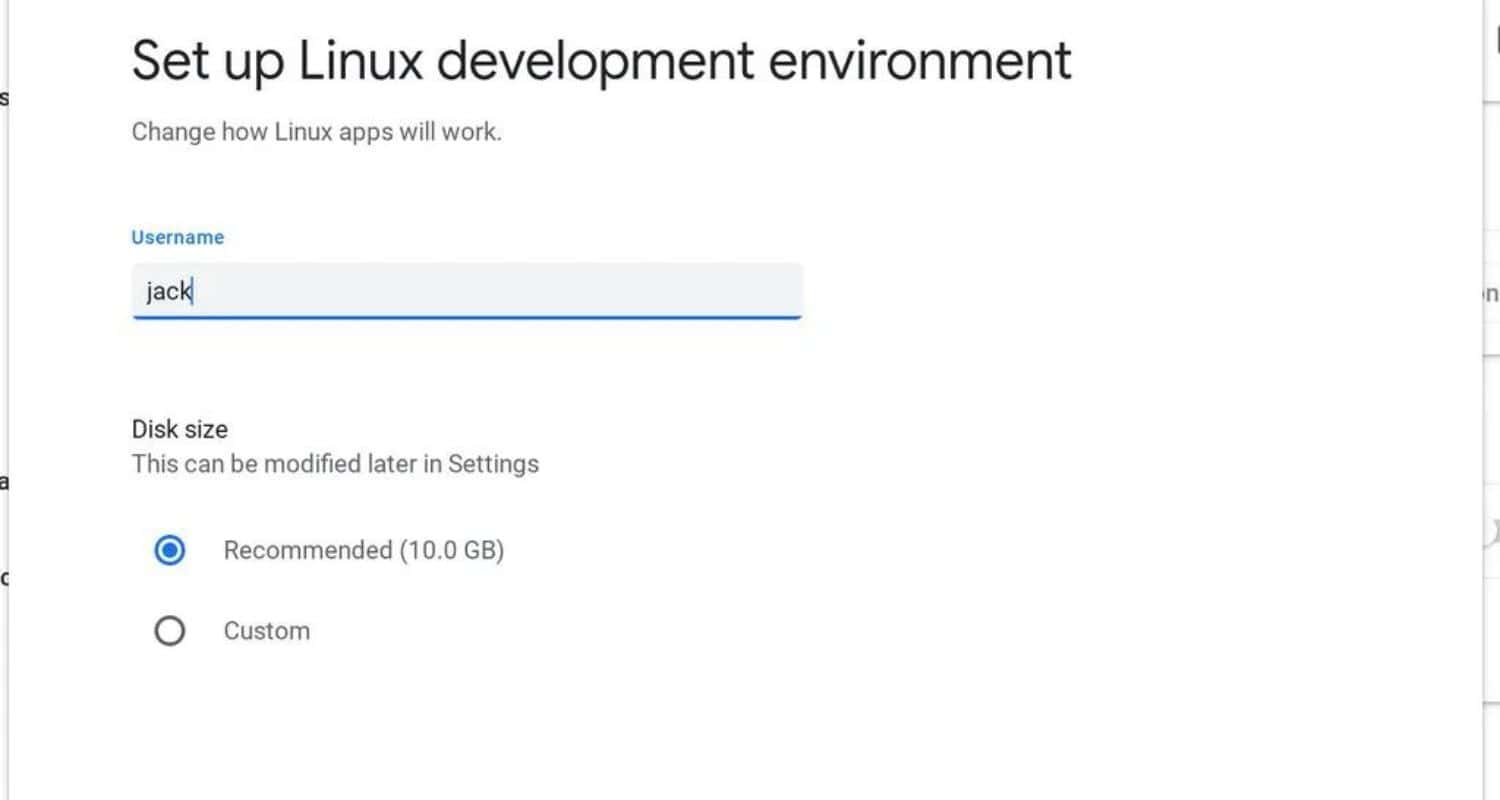Click the partially hidden toggle behind dialog edge
The height and width of the screenshot is (800, 1500).
coord(1493,530)
